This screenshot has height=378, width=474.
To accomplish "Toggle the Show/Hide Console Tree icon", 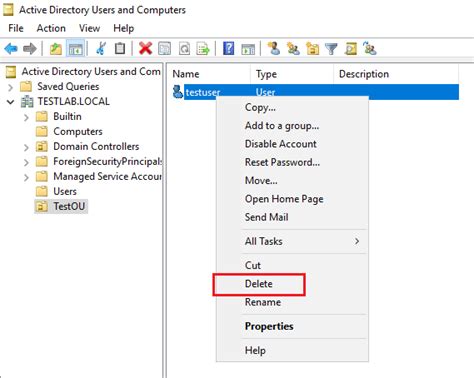I will 75,49.
